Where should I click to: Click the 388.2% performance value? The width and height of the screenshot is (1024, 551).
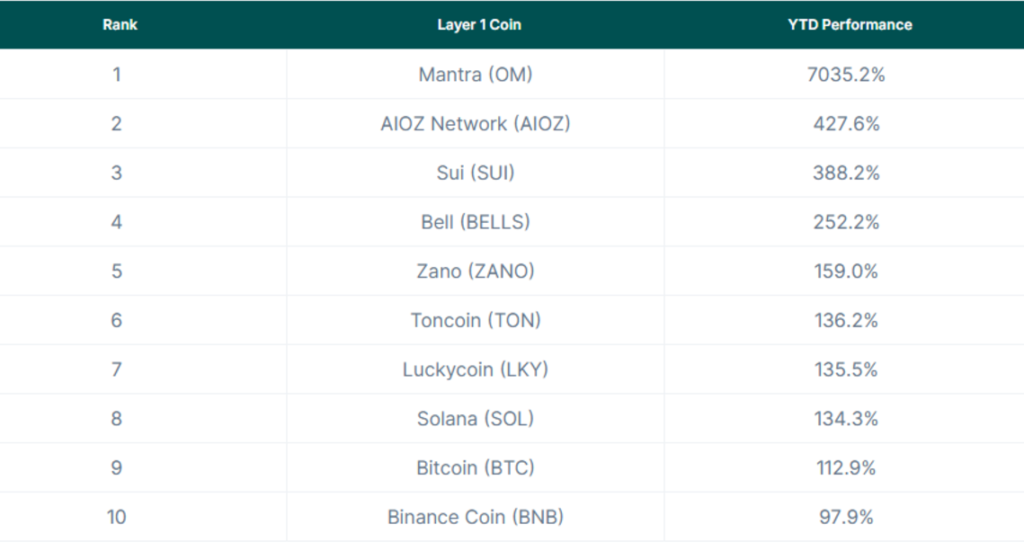846,173
